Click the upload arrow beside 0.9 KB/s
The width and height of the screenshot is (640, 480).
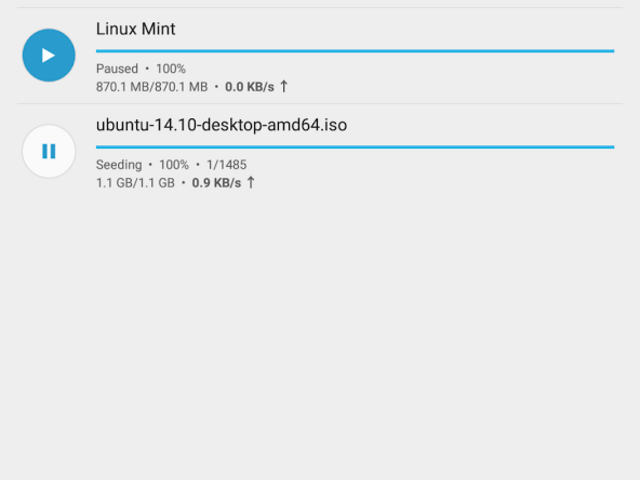pyautogui.click(x=250, y=183)
